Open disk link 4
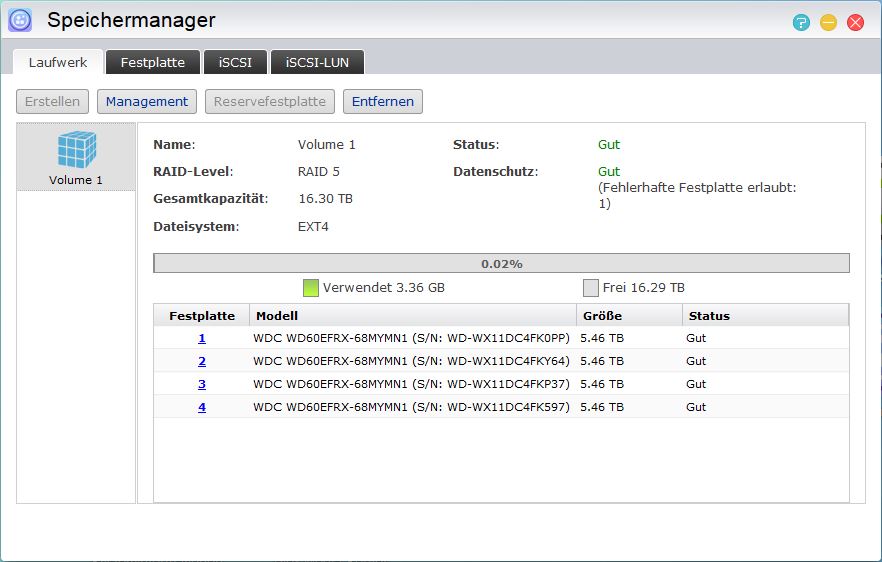This screenshot has height=562, width=882. tap(202, 407)
